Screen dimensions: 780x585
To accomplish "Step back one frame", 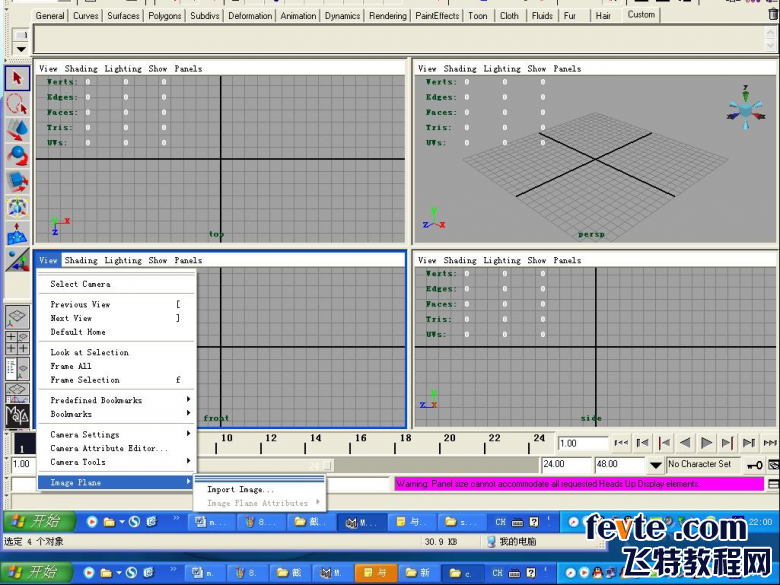I will [x=643, y=443].
